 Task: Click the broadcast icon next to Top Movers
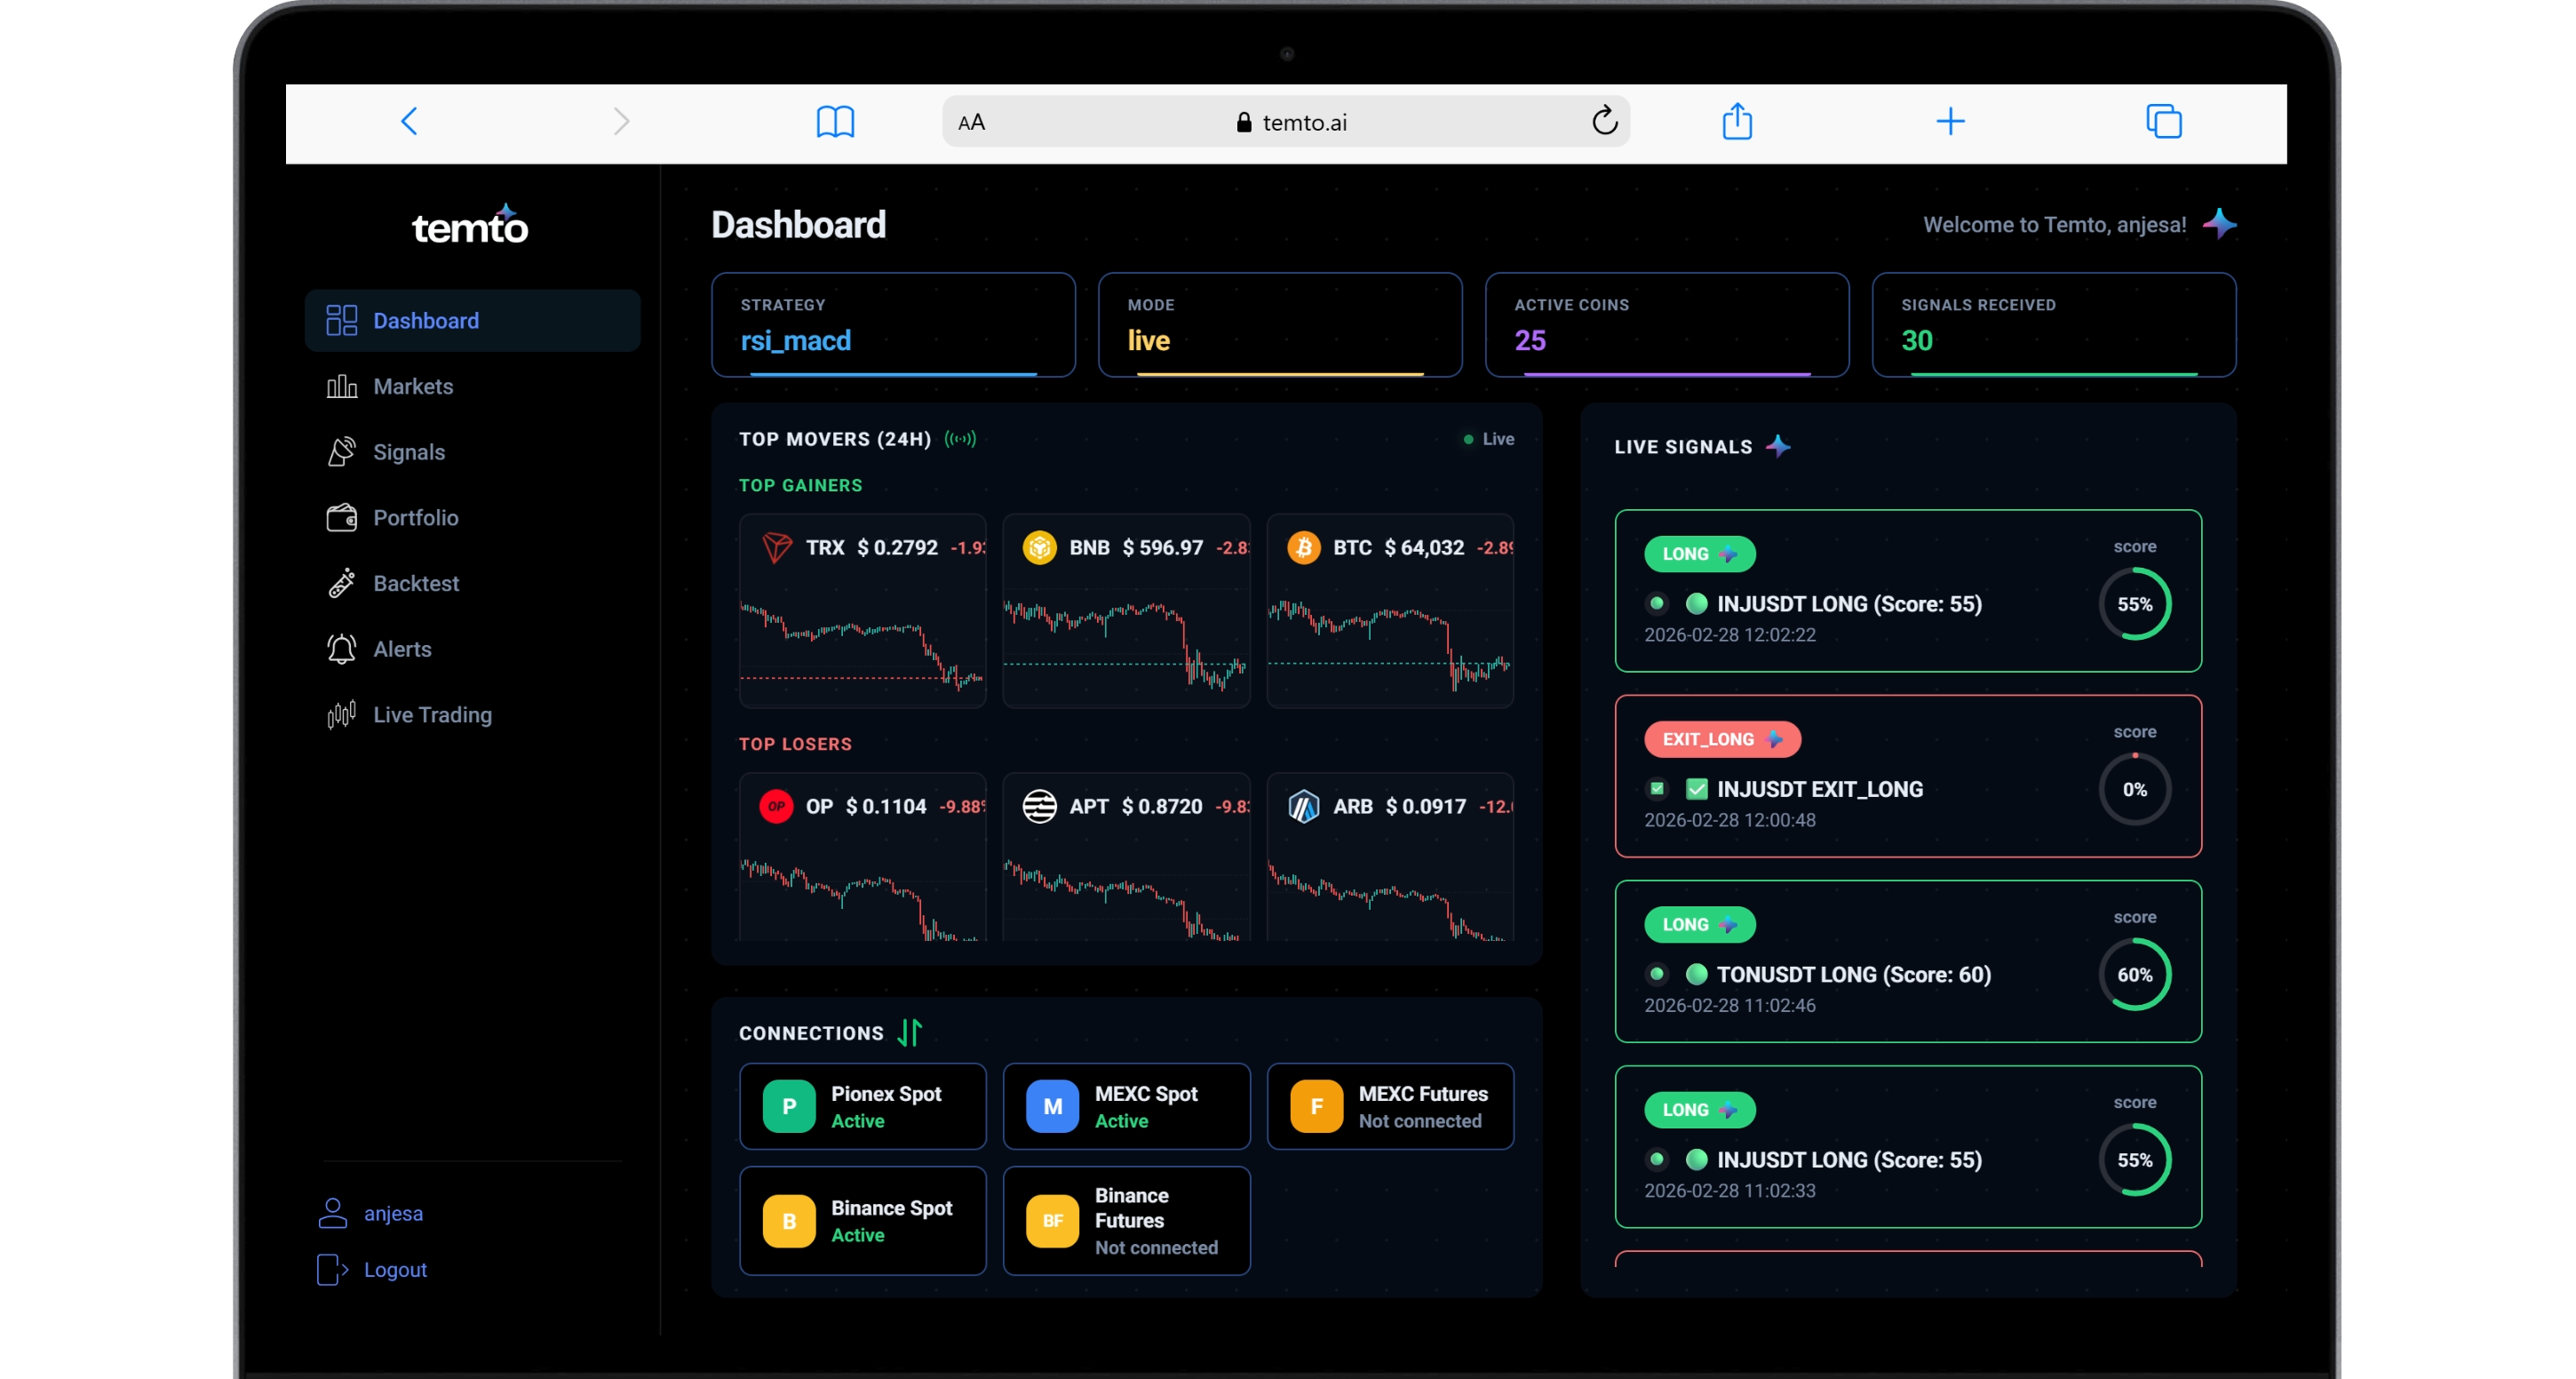pyautogui.click(x=959, y=438)
